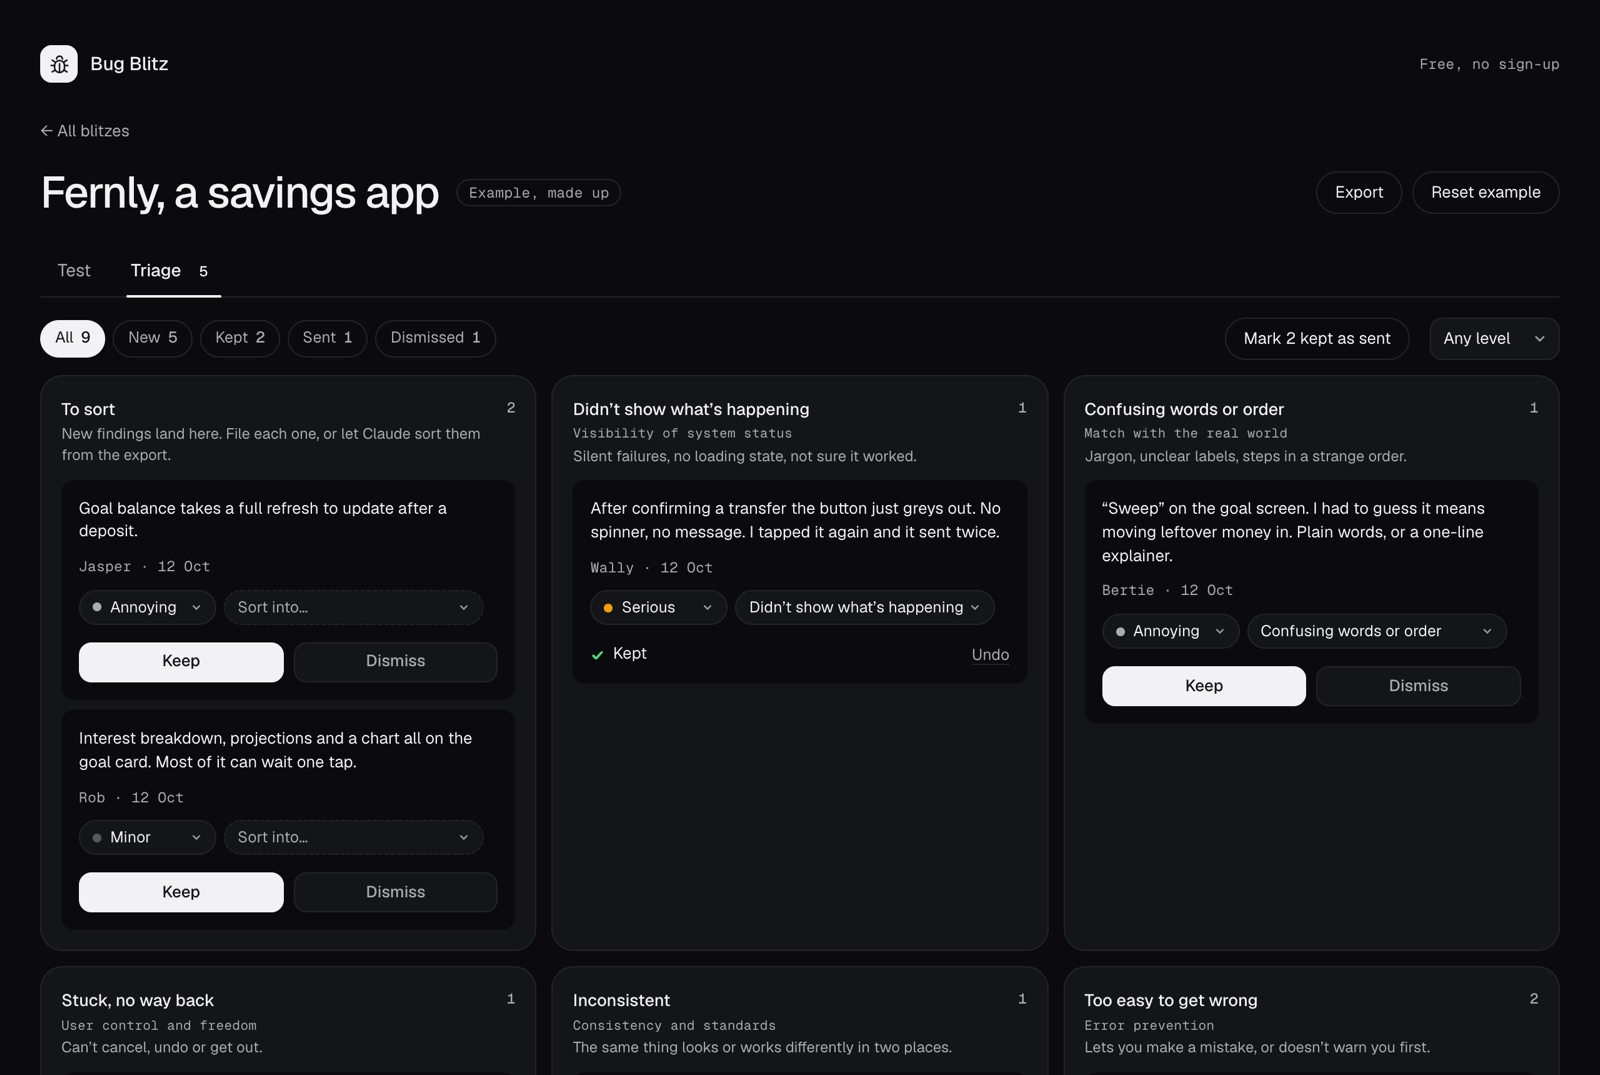The width and height of the screenshot is (1600, 1075).
Task: Click Reset example button
Action: [1485, 193]
